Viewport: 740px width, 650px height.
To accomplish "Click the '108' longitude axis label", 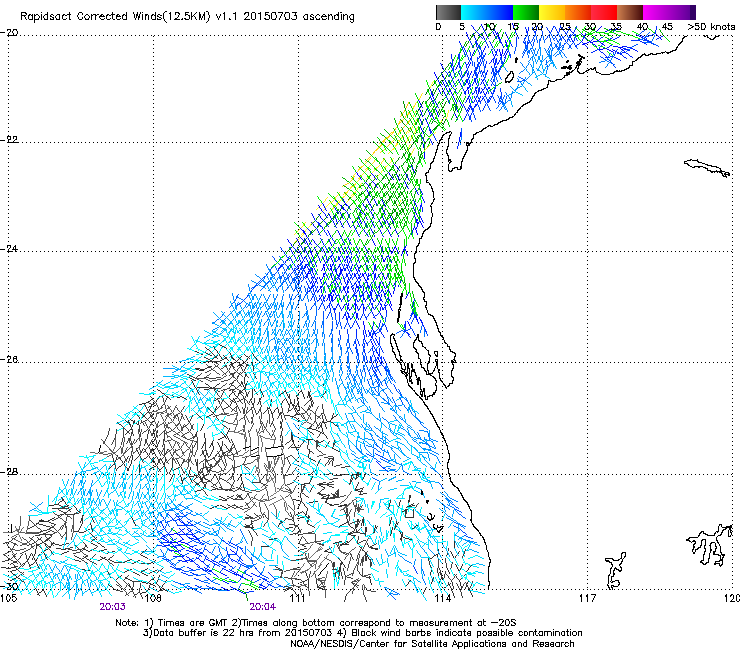I will click(153, 598).
